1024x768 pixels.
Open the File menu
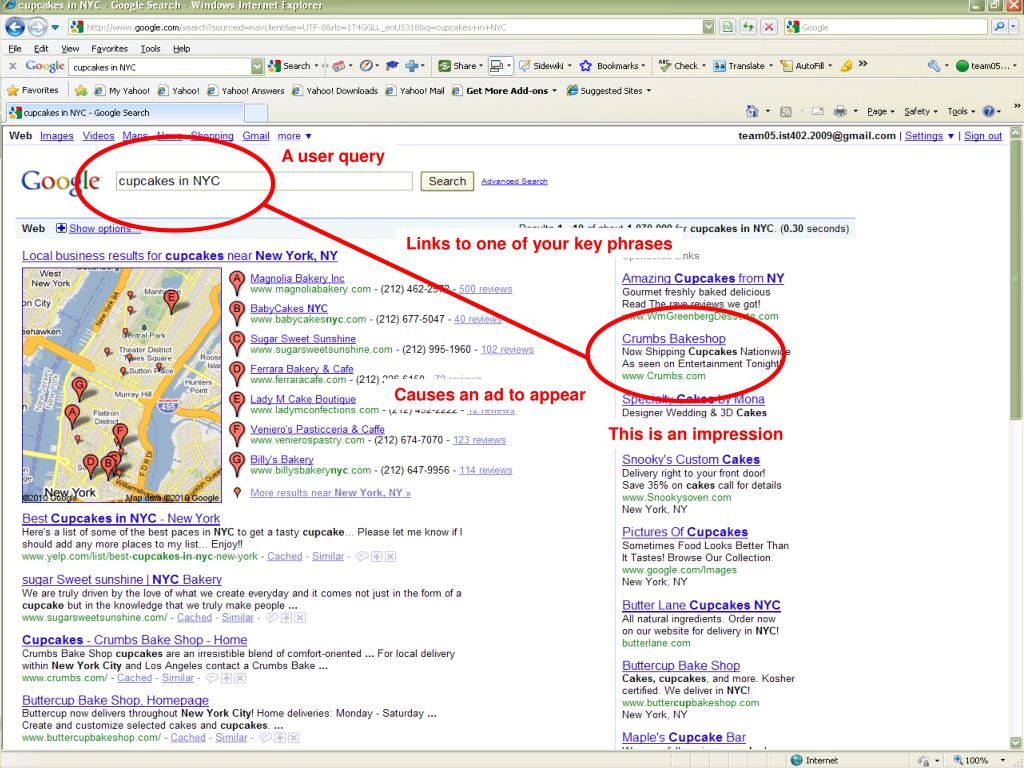(x=15, y=48)
